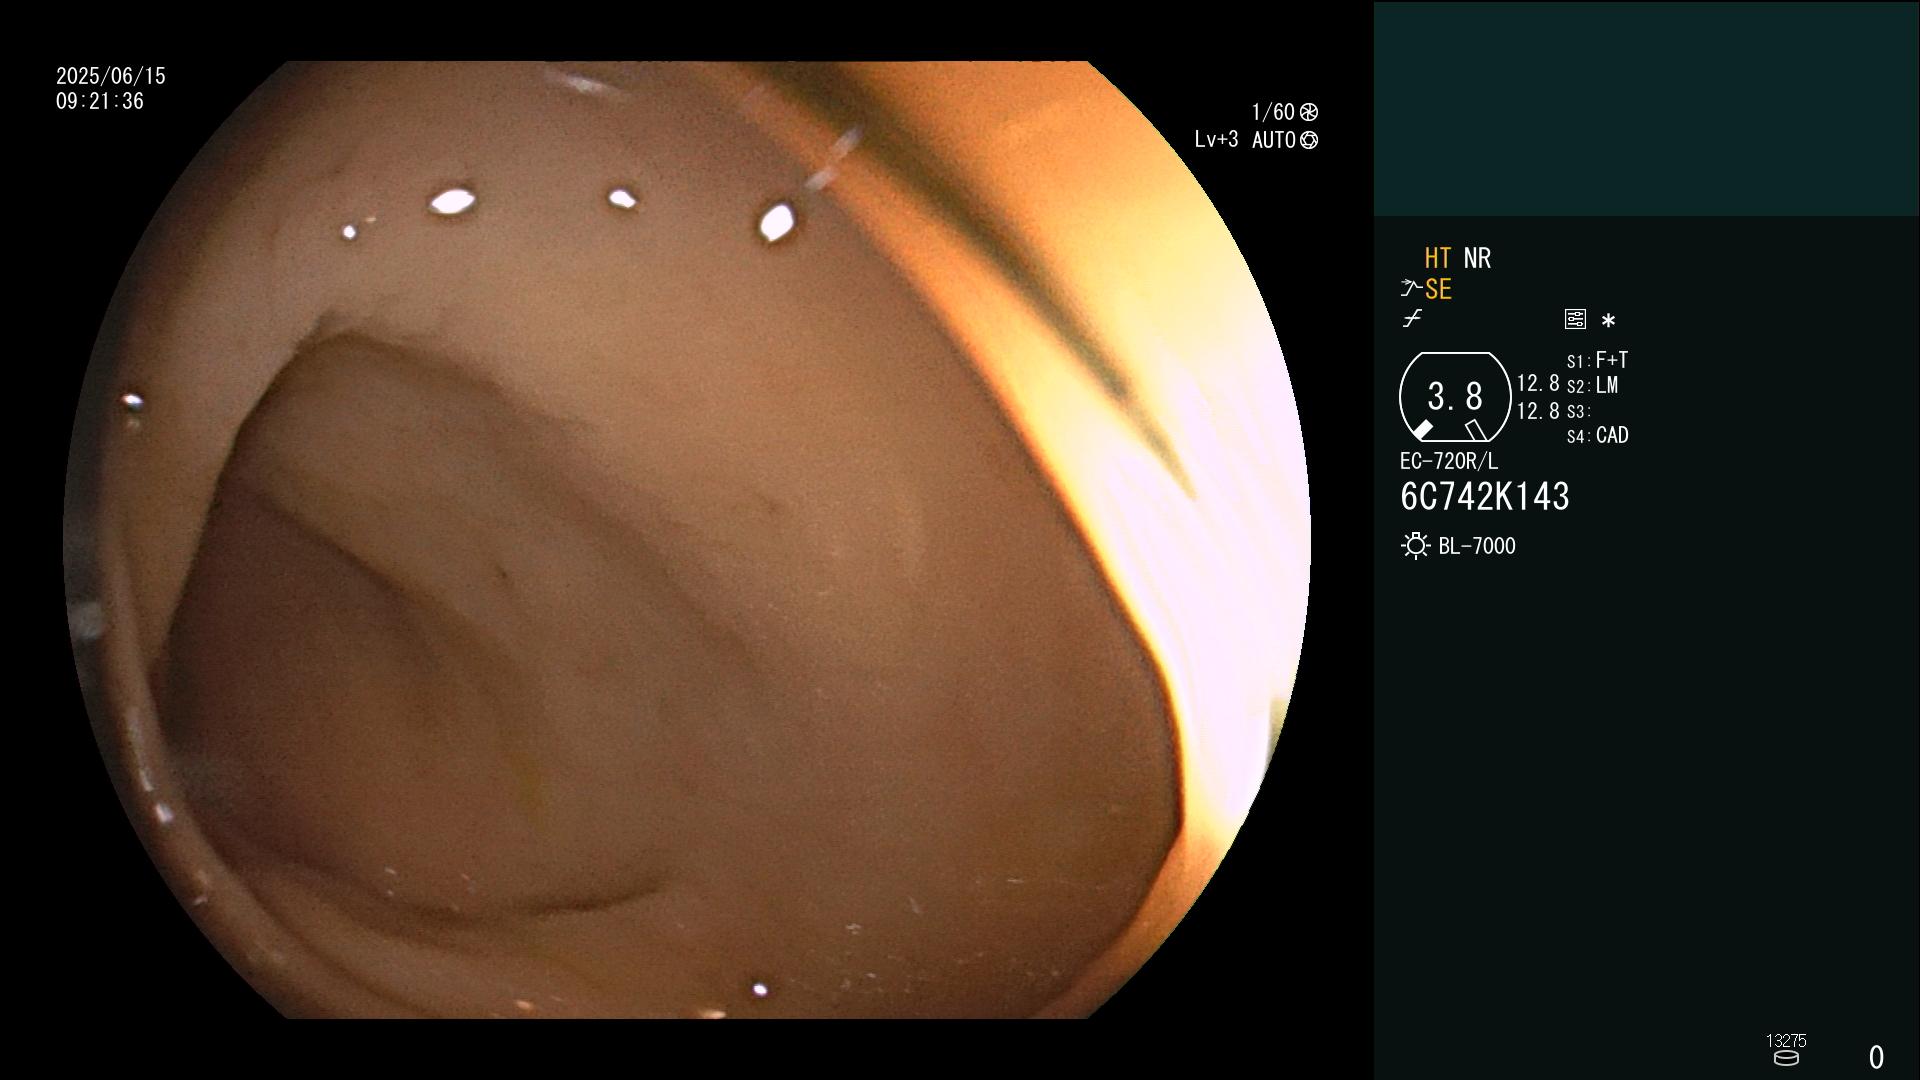Click the filled channel marker in scope diagram
Image resolution: width=1920 pixels, height=1080 pixels.
(1422, 430)
